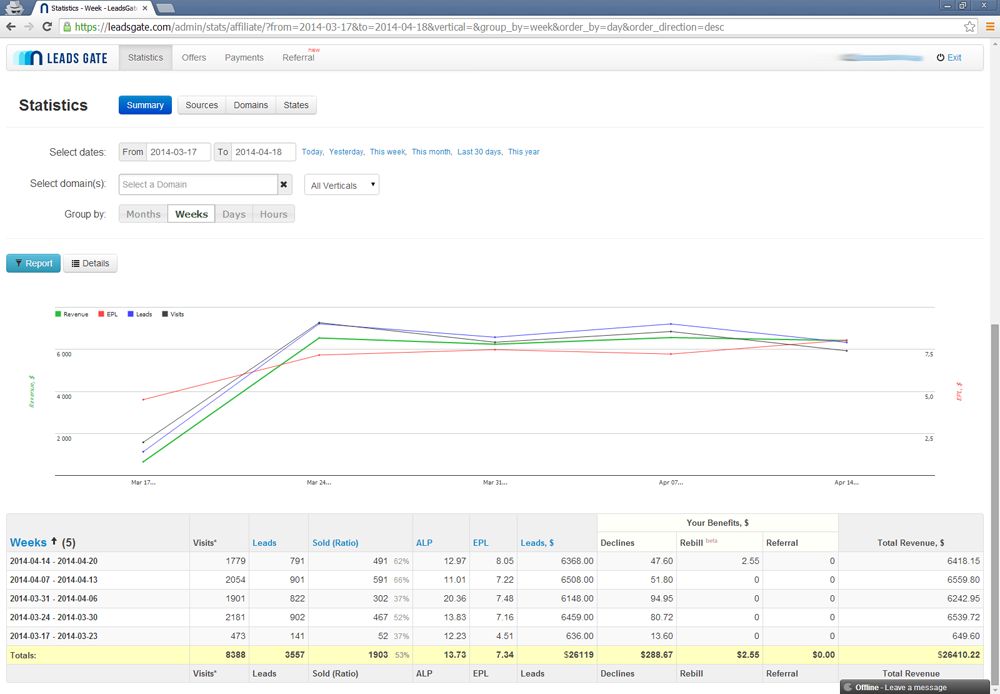
Task: Select the This month date shortcut
Action: [431, 152]
